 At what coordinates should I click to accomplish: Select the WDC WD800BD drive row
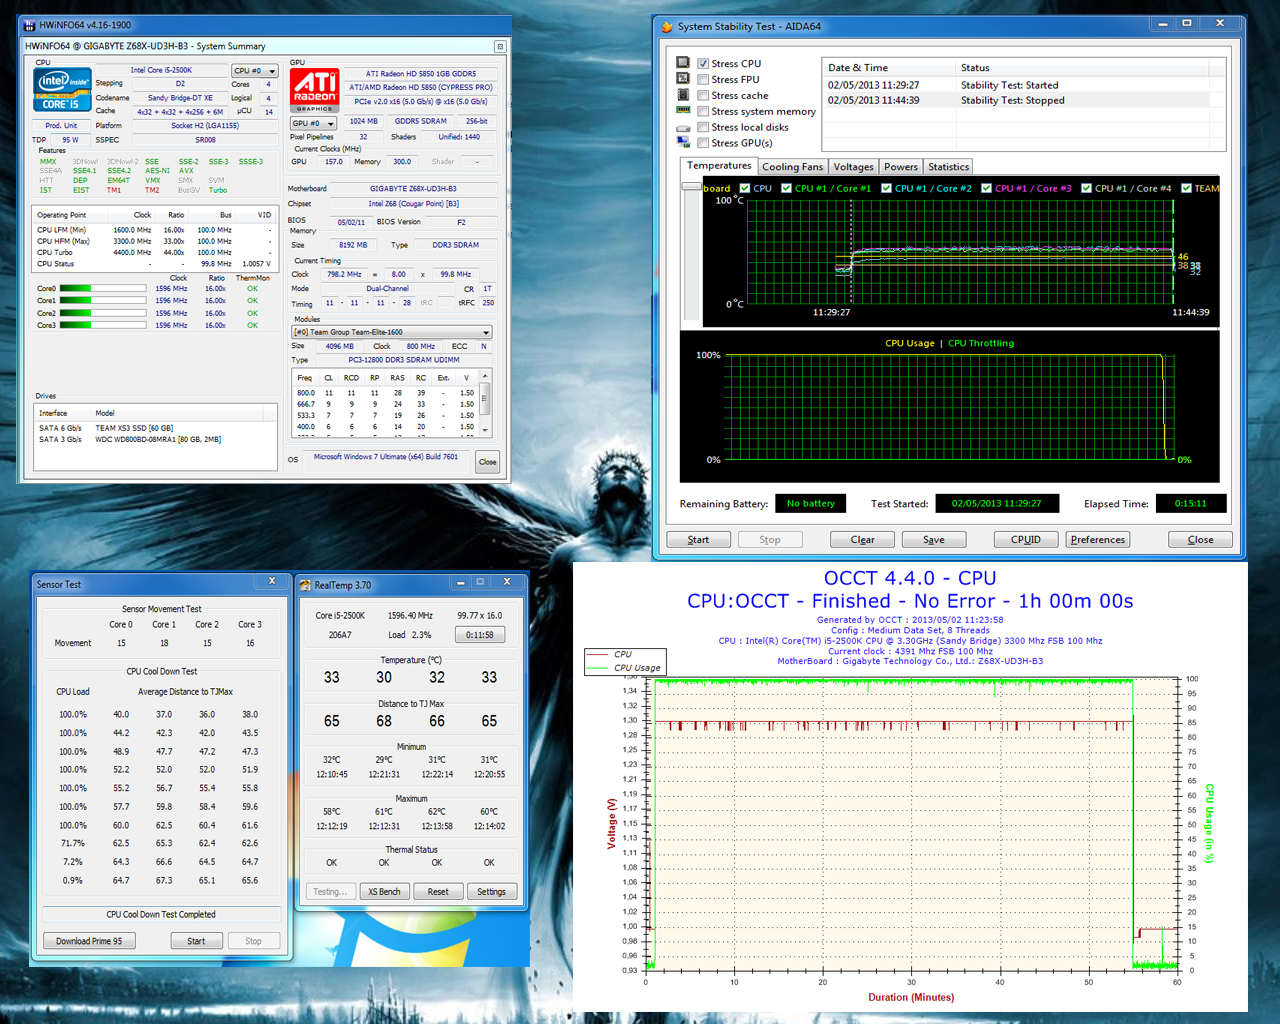click(x=156, y=440)
